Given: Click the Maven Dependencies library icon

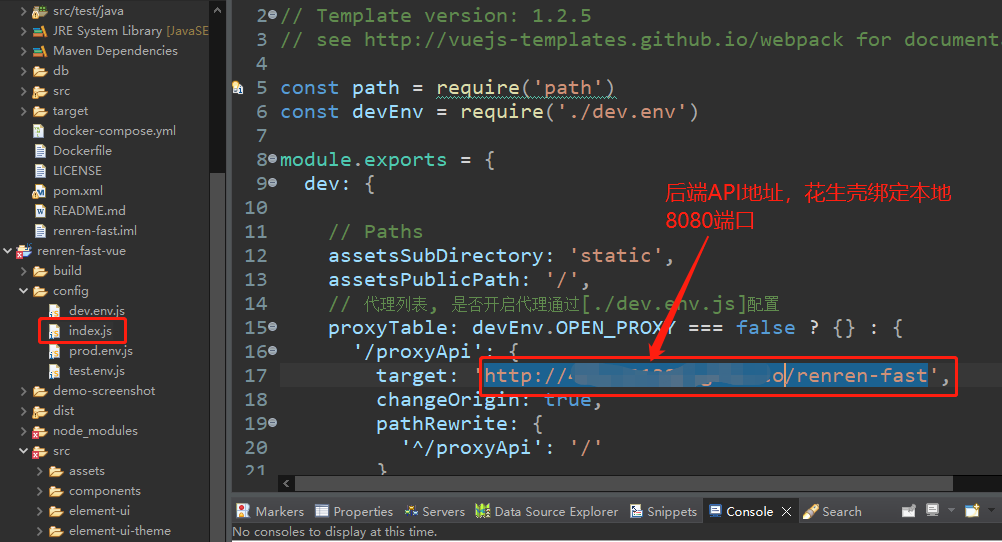Looking at the screenshot, I should tap(40, 50).
